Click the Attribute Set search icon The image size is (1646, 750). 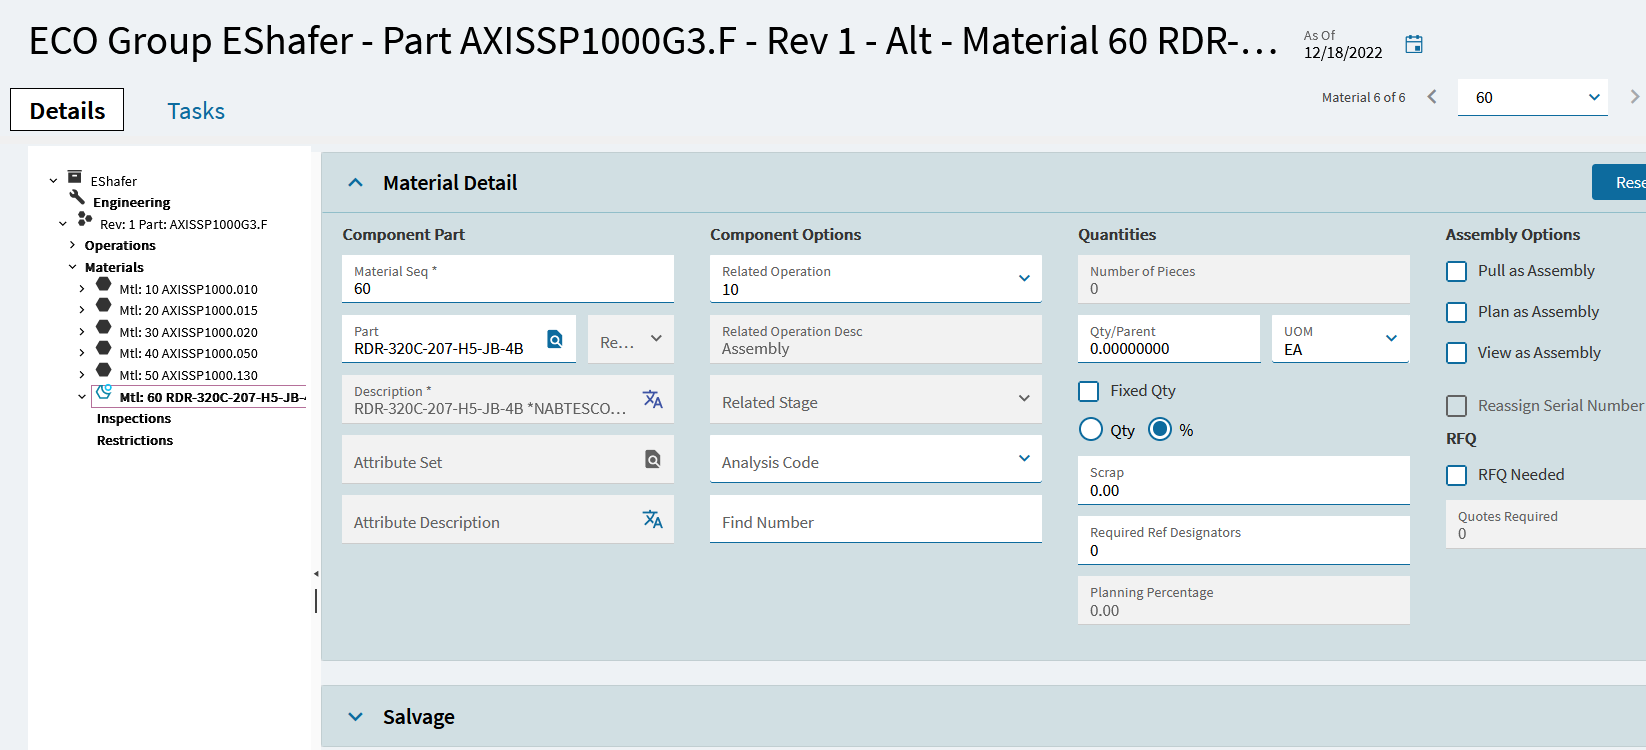[652, 459]
